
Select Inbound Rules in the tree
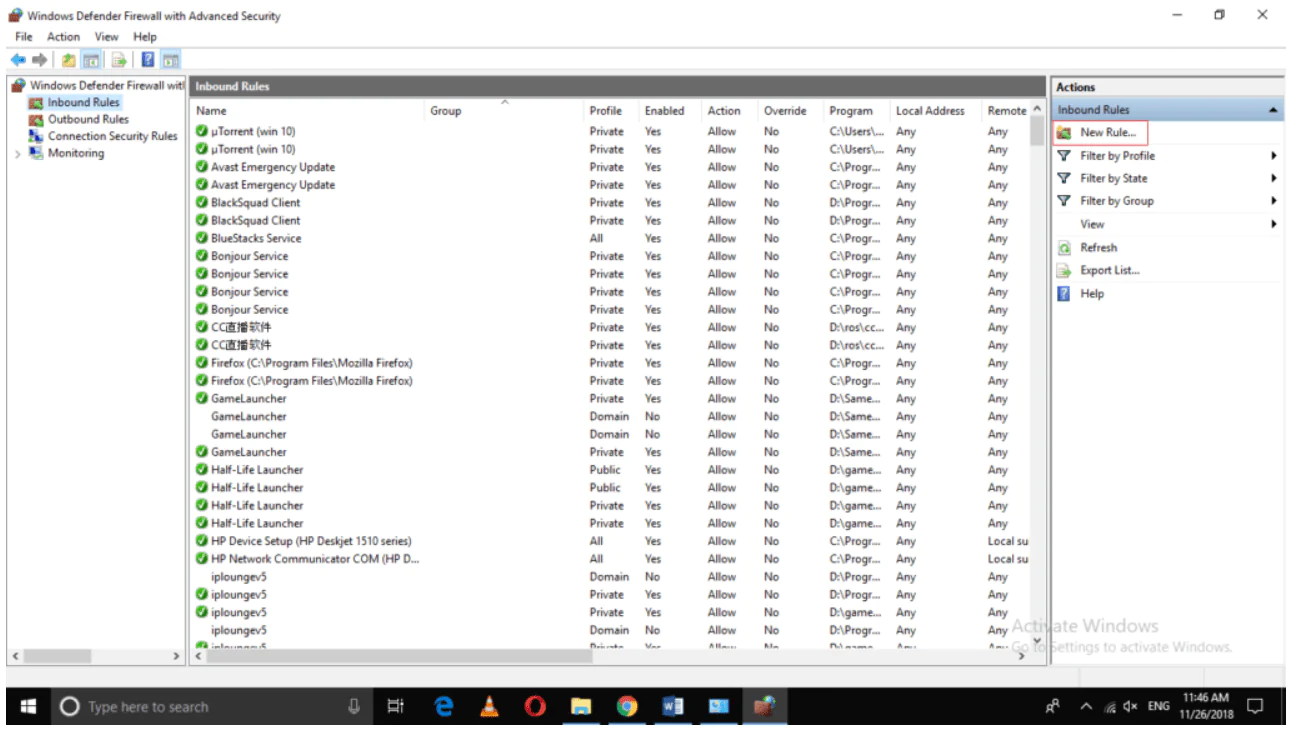pos(83,103)
